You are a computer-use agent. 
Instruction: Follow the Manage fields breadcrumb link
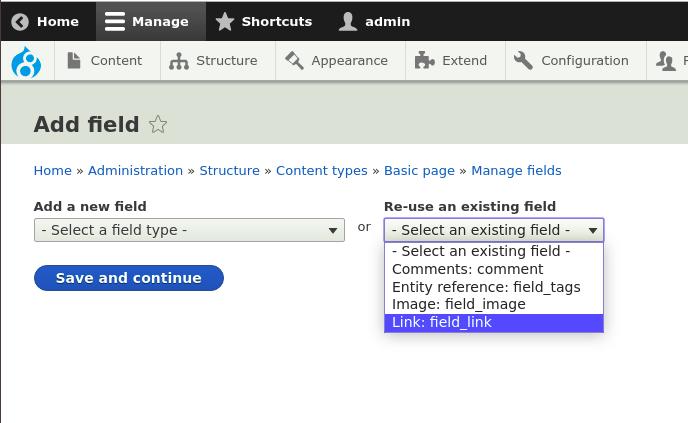coord(516,170)
